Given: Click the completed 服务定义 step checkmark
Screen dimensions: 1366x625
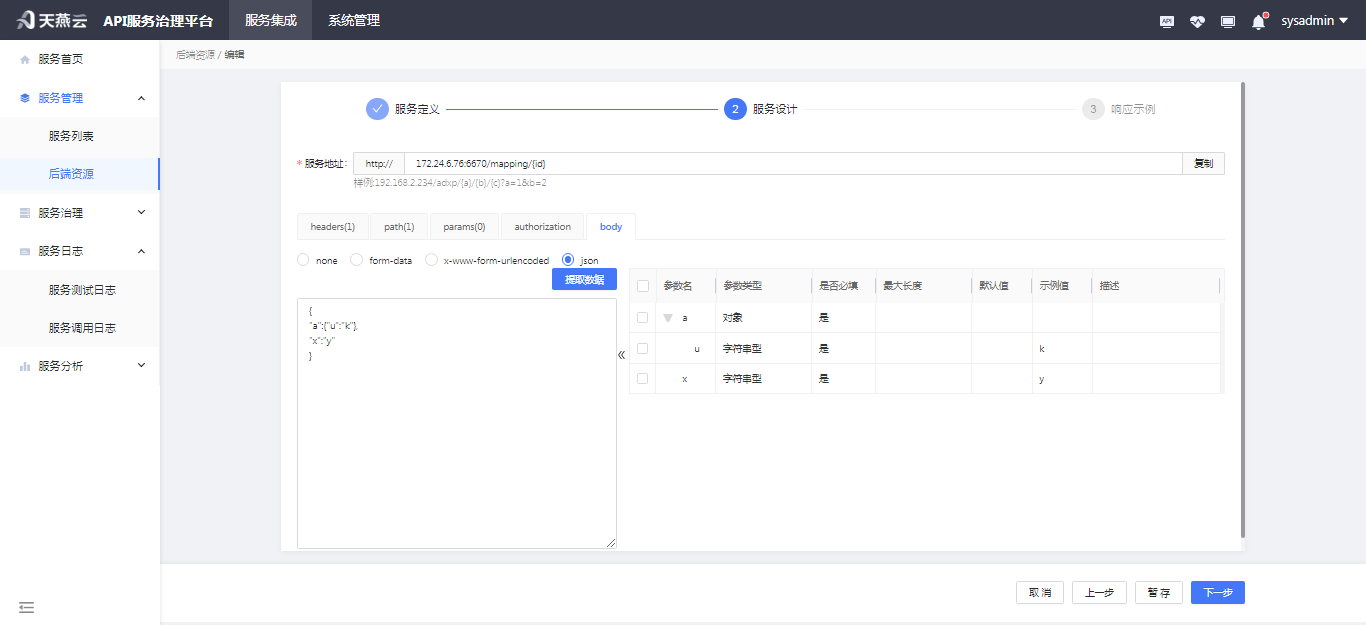Looking at the screenshot, I should click(377, 109).
